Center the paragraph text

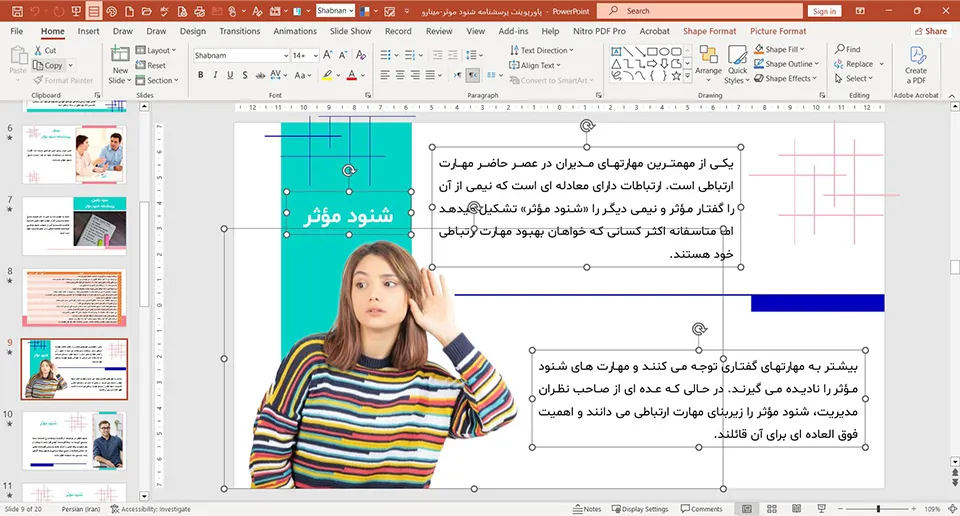(400, 75)
